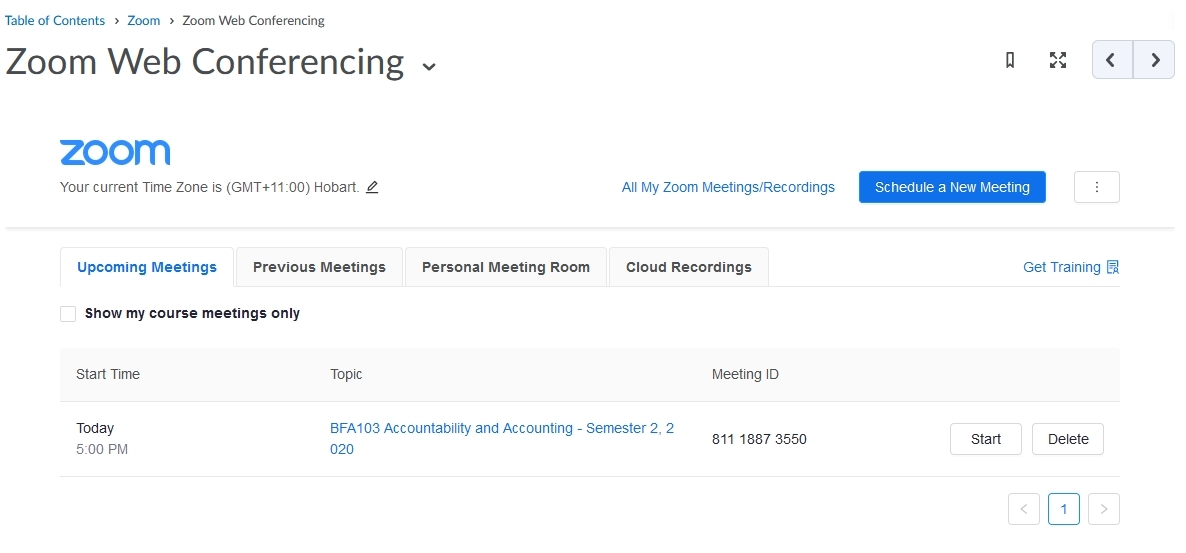Open the three-dot more options menu
1186x553 pixels.
pyautogui.click(x=1097, y=187)
